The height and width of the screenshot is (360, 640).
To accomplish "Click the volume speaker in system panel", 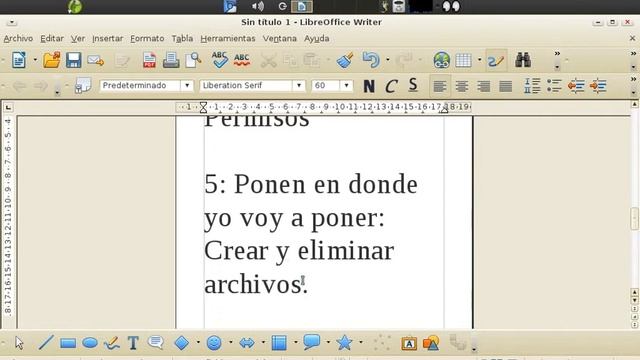I will [x=258, y=6].
